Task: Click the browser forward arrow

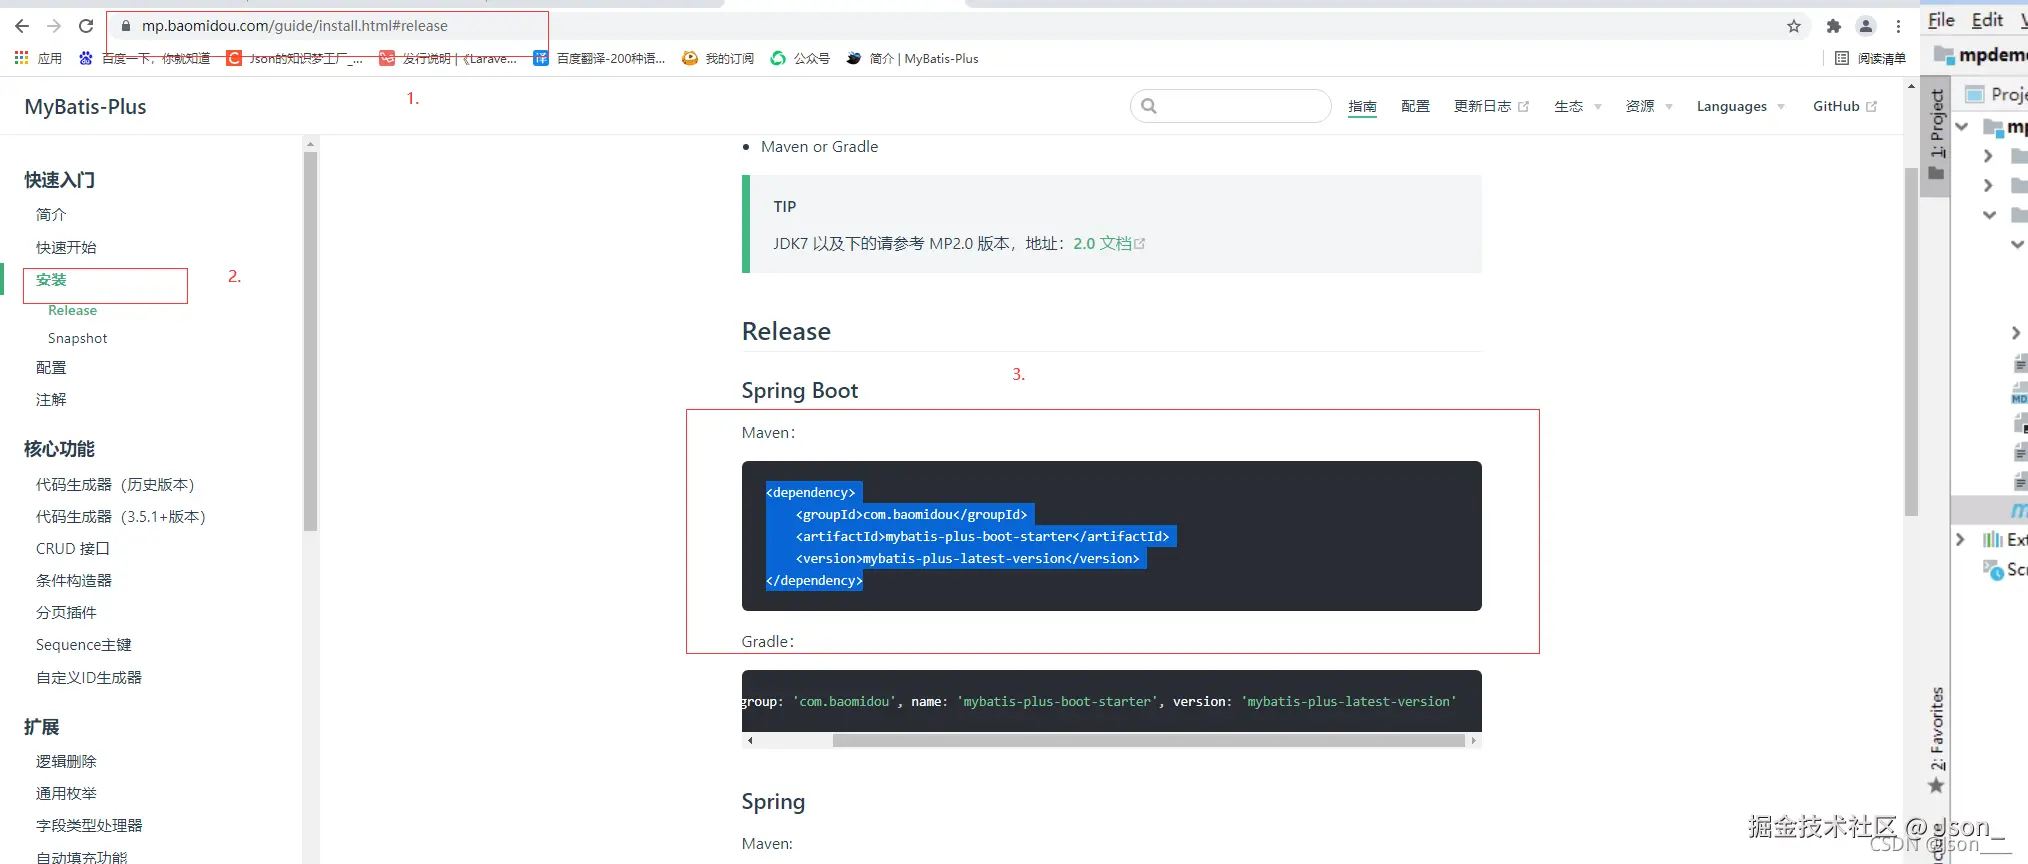Action: pos(54,26)
